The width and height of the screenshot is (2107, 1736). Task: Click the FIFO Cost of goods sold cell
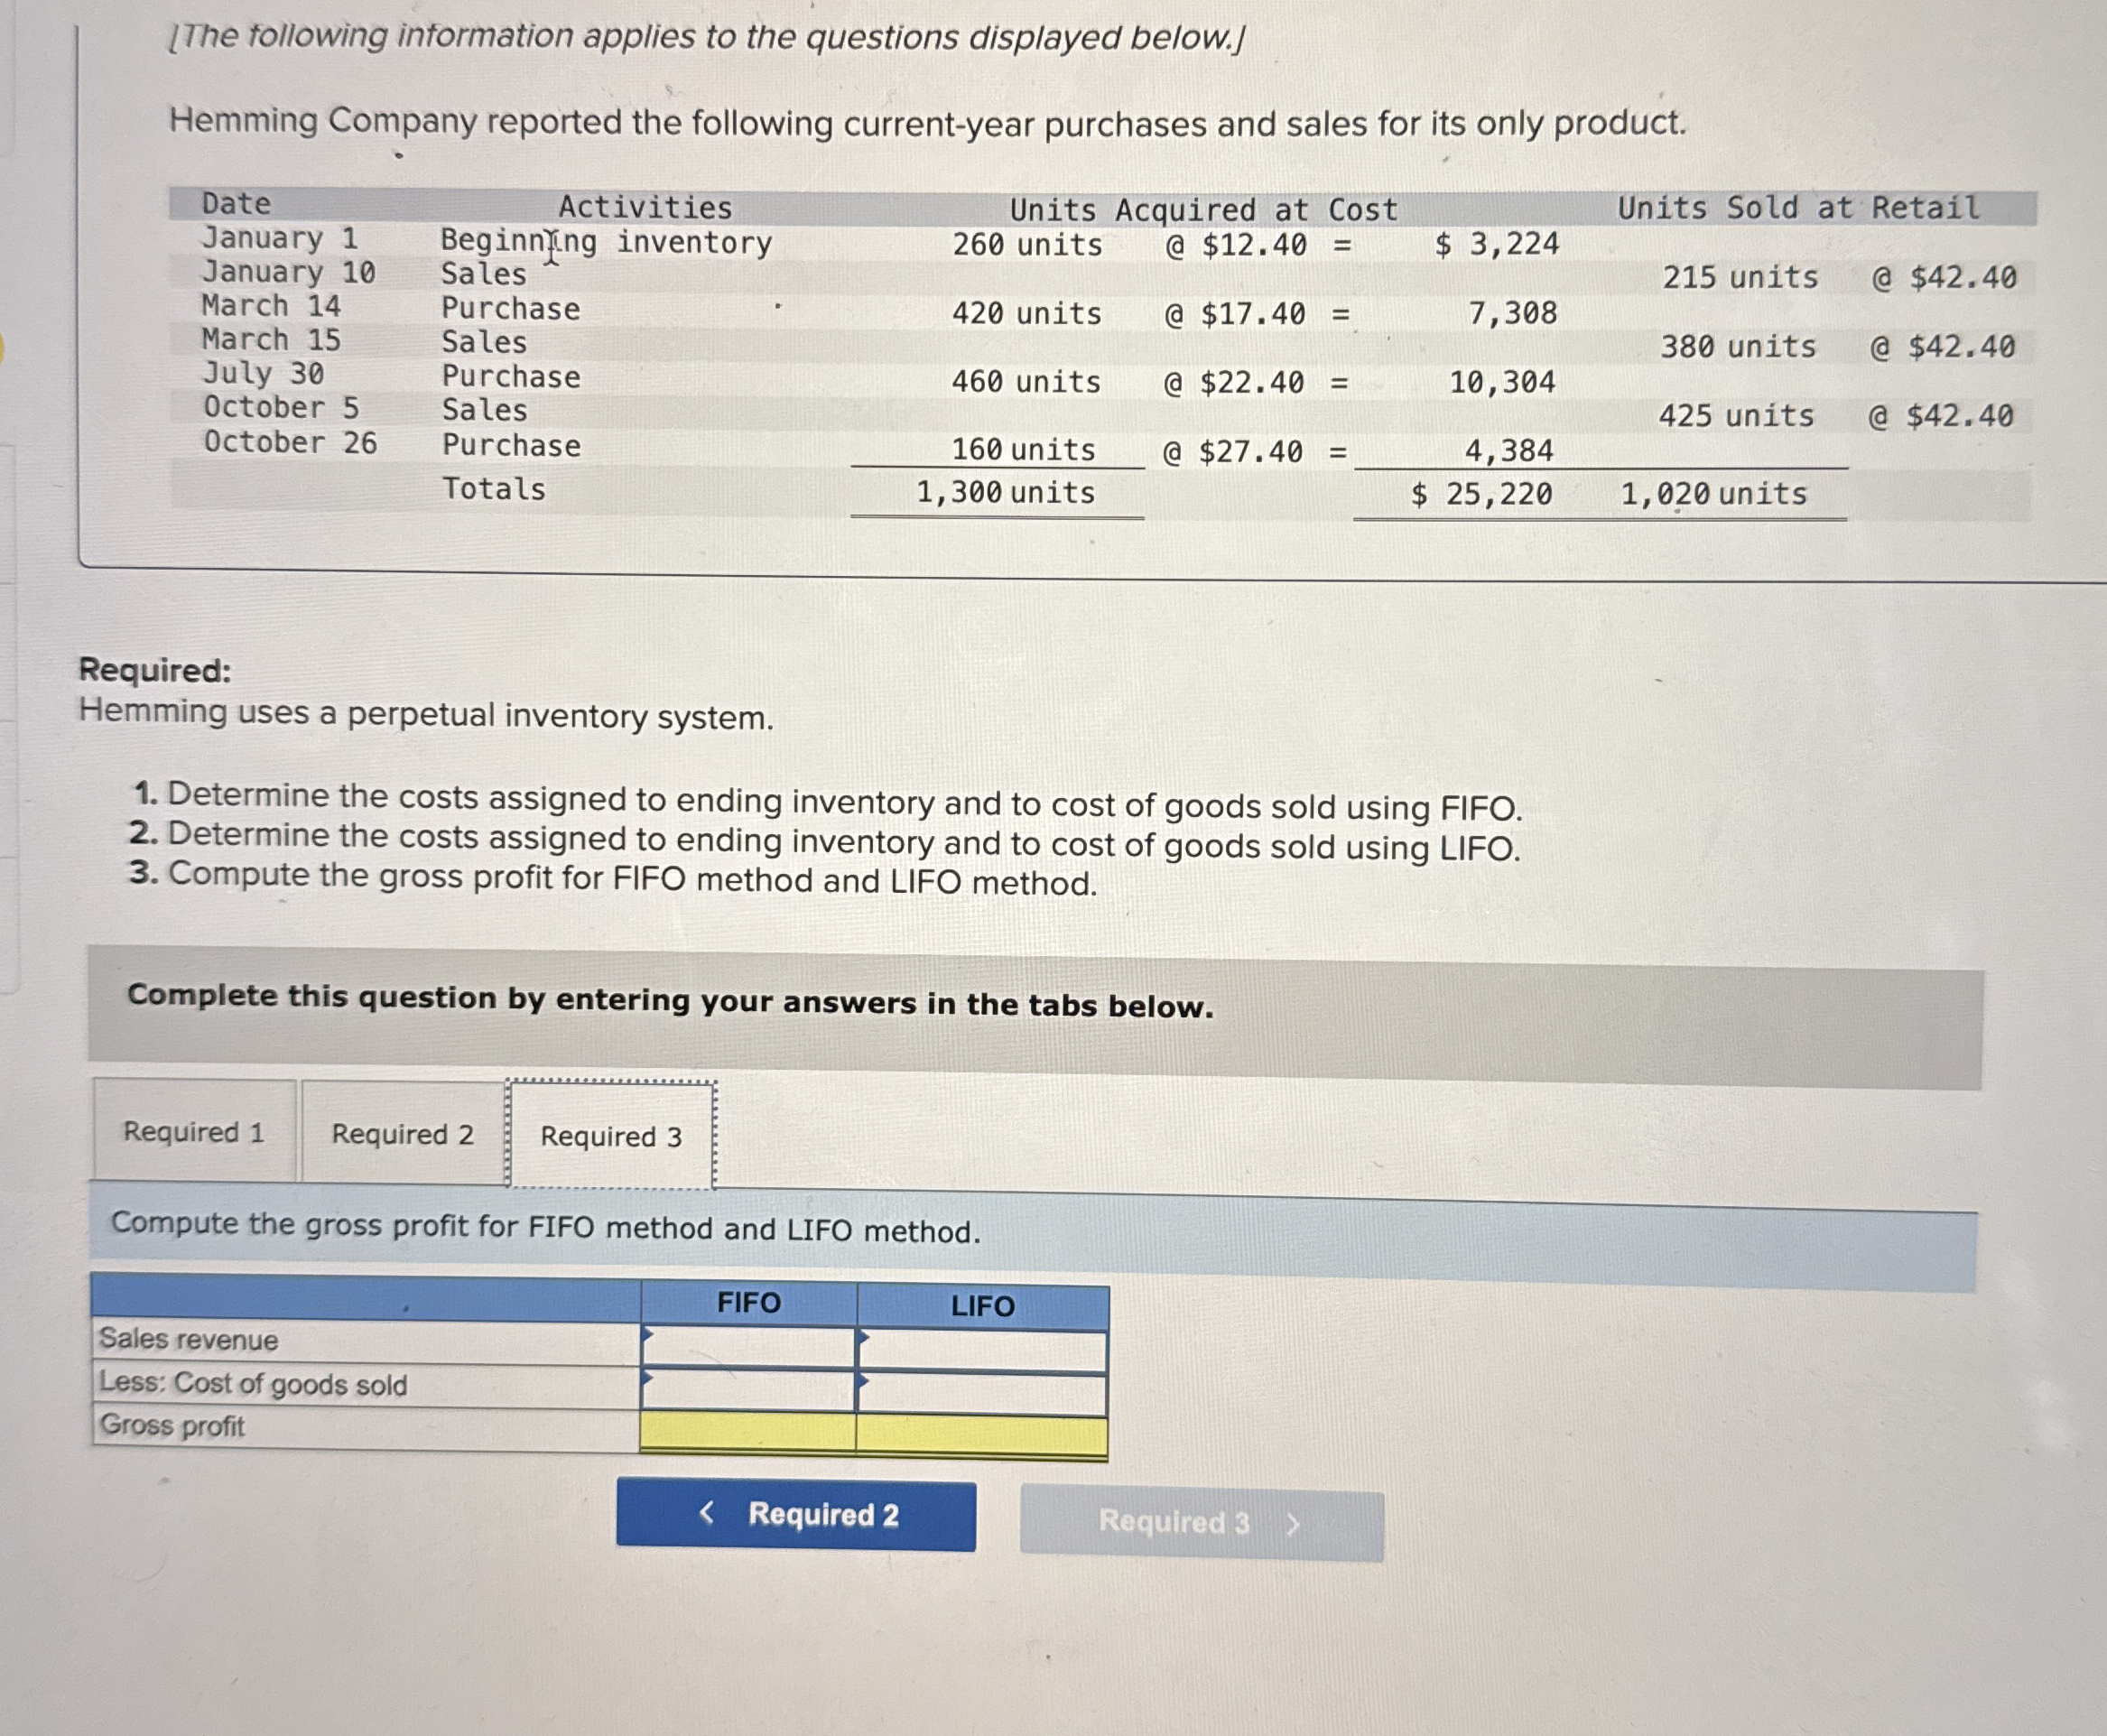pyautogui.click(x=748, y=1389)
